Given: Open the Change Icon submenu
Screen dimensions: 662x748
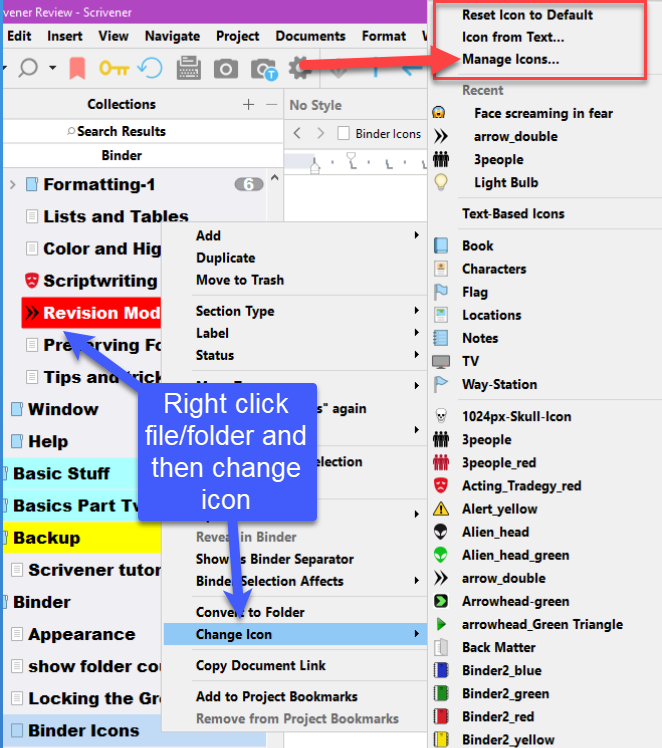Looking at the screenshot, I should point(295,634).
